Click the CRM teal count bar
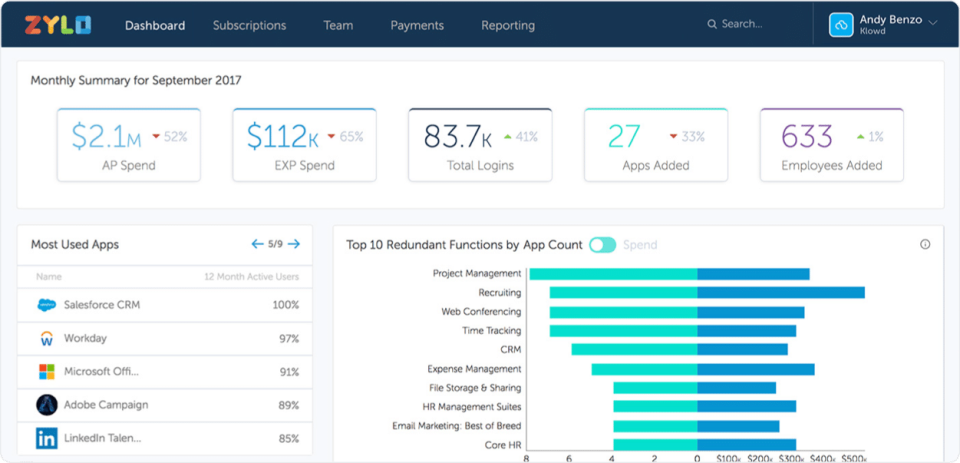Image resolution: width=960 pixels, height=463 pixels. (x=634, y=349)
